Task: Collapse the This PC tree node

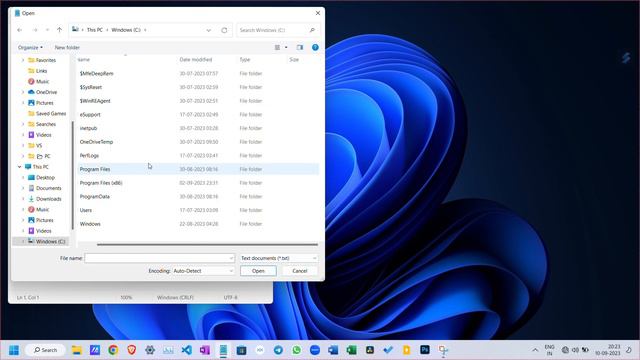Action: (19, 167)
